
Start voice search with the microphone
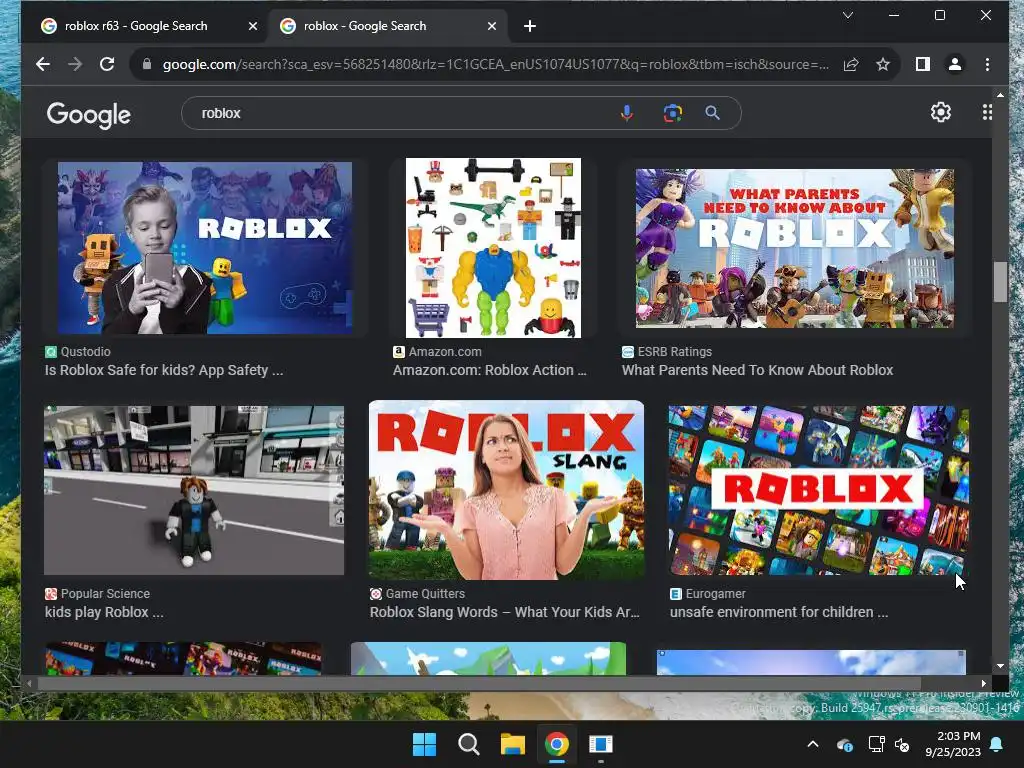coord(627,113)
